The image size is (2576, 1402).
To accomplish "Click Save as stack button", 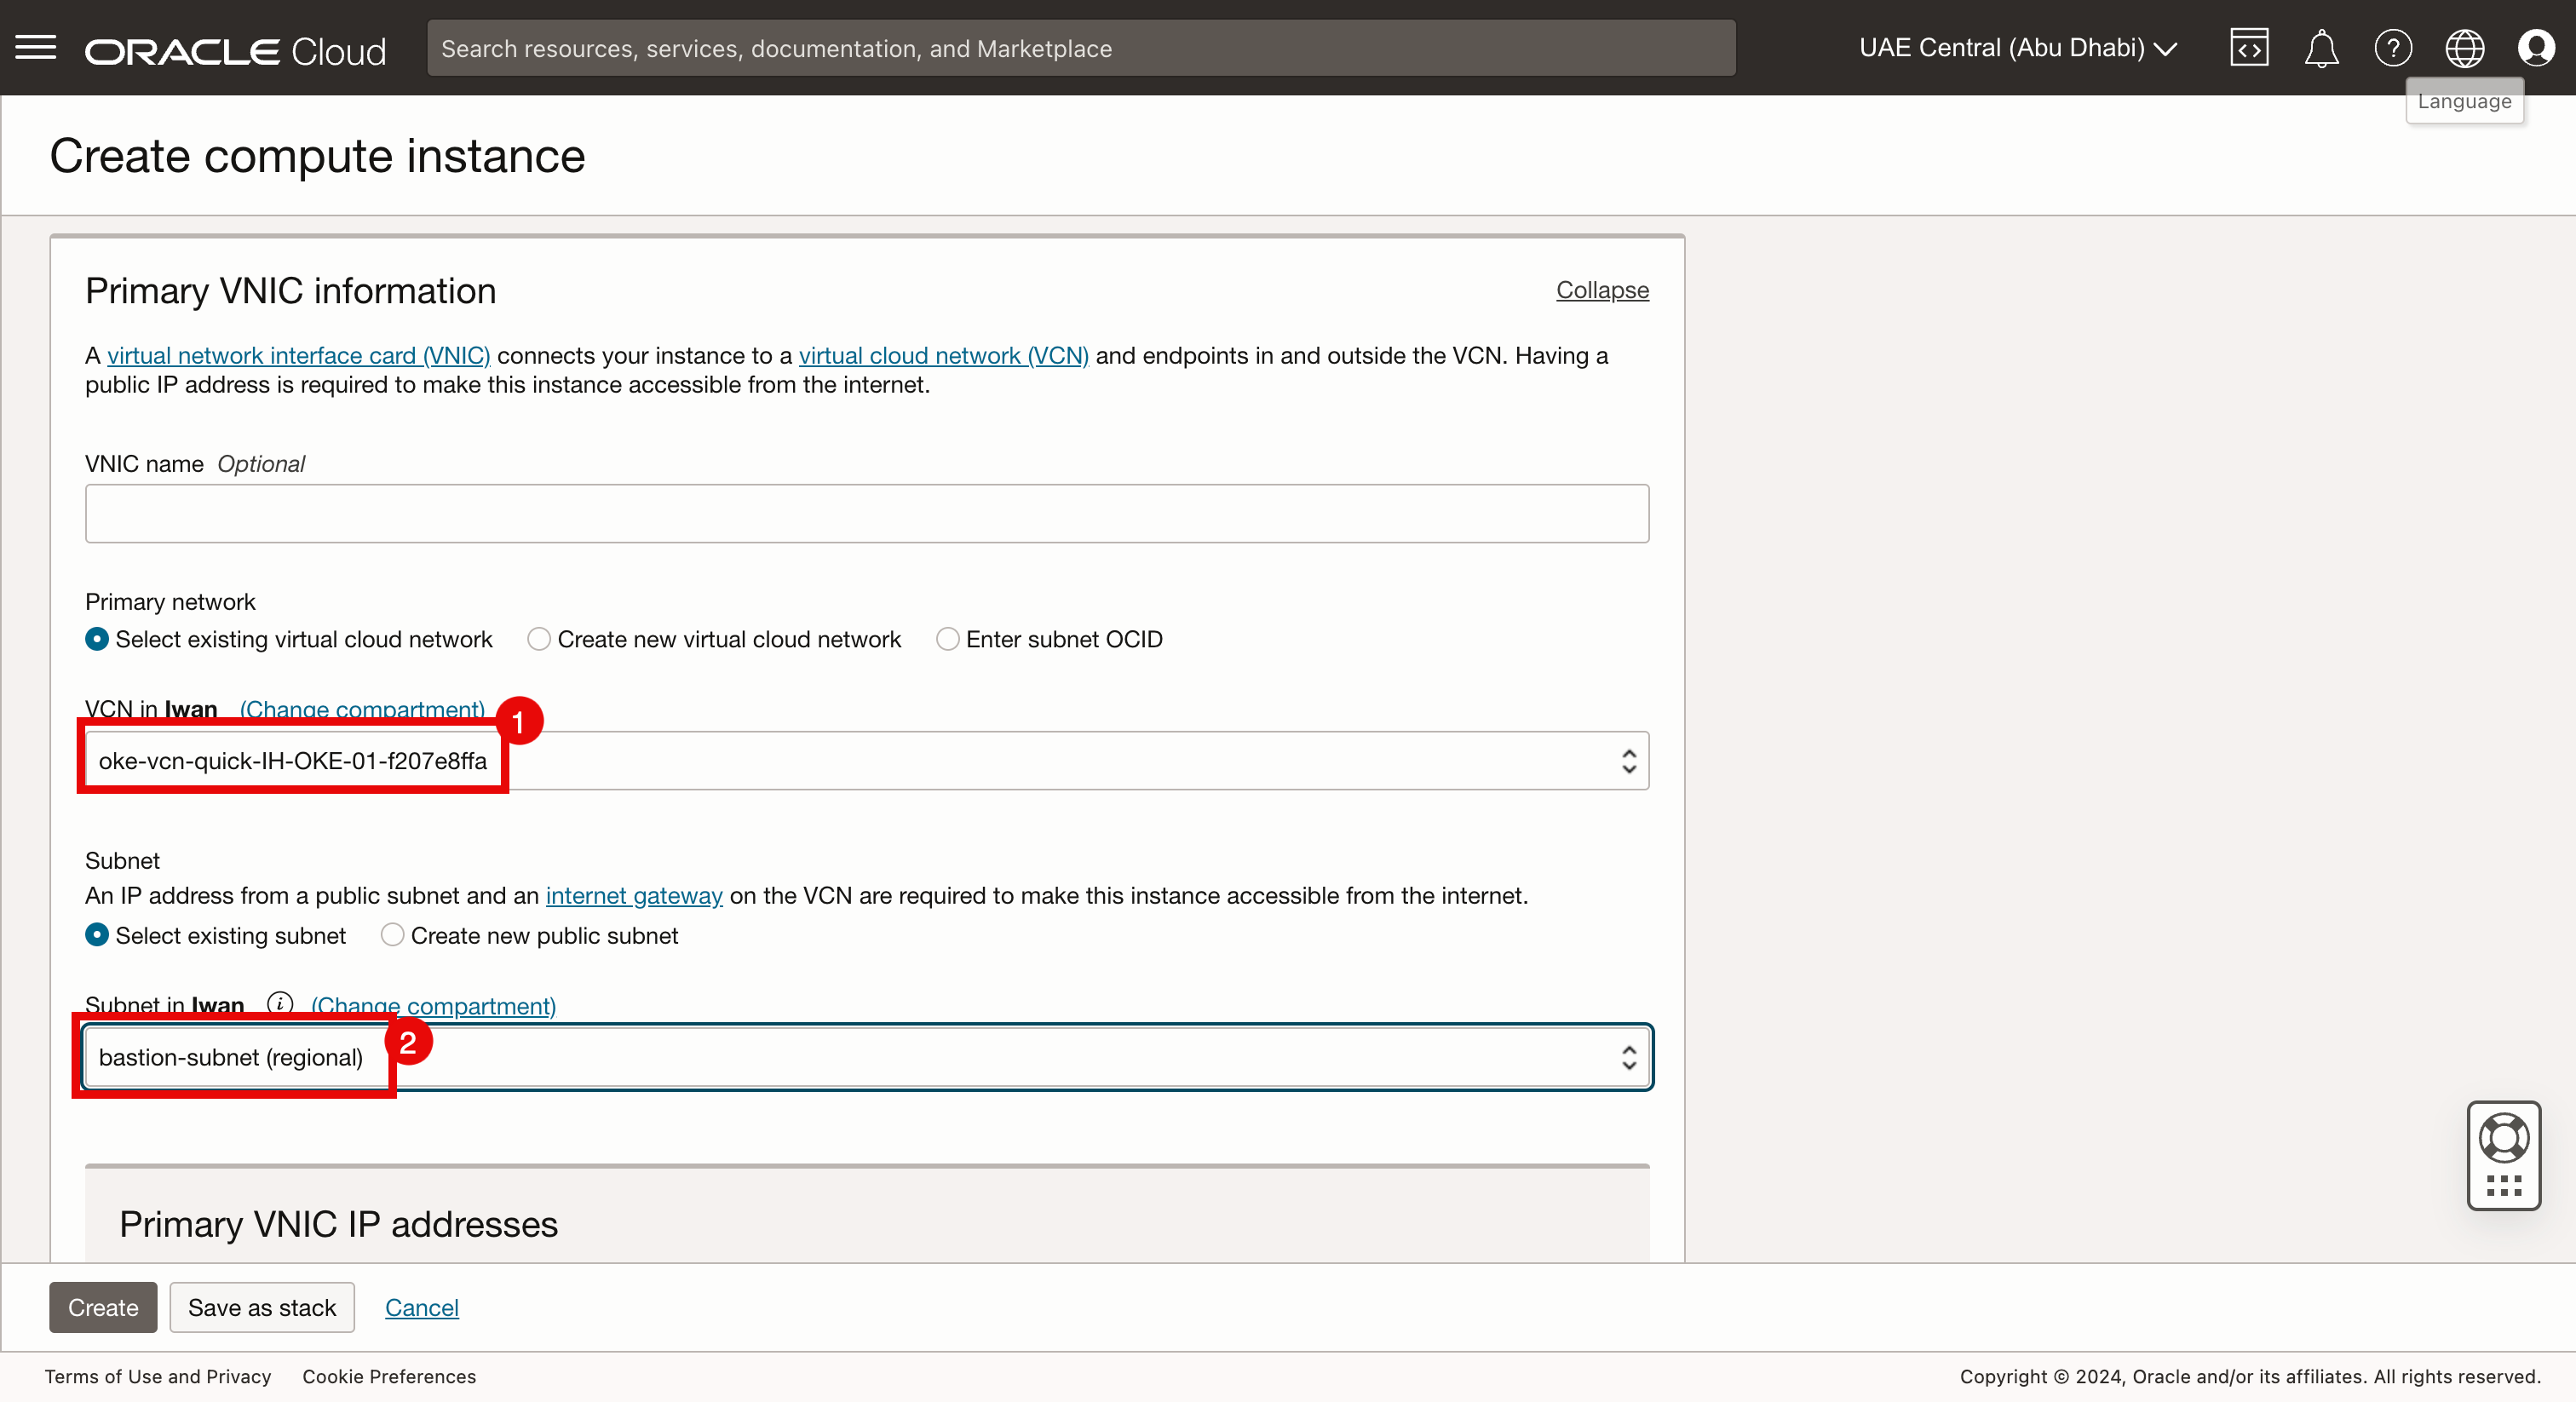I will [x=262, y=1307].
